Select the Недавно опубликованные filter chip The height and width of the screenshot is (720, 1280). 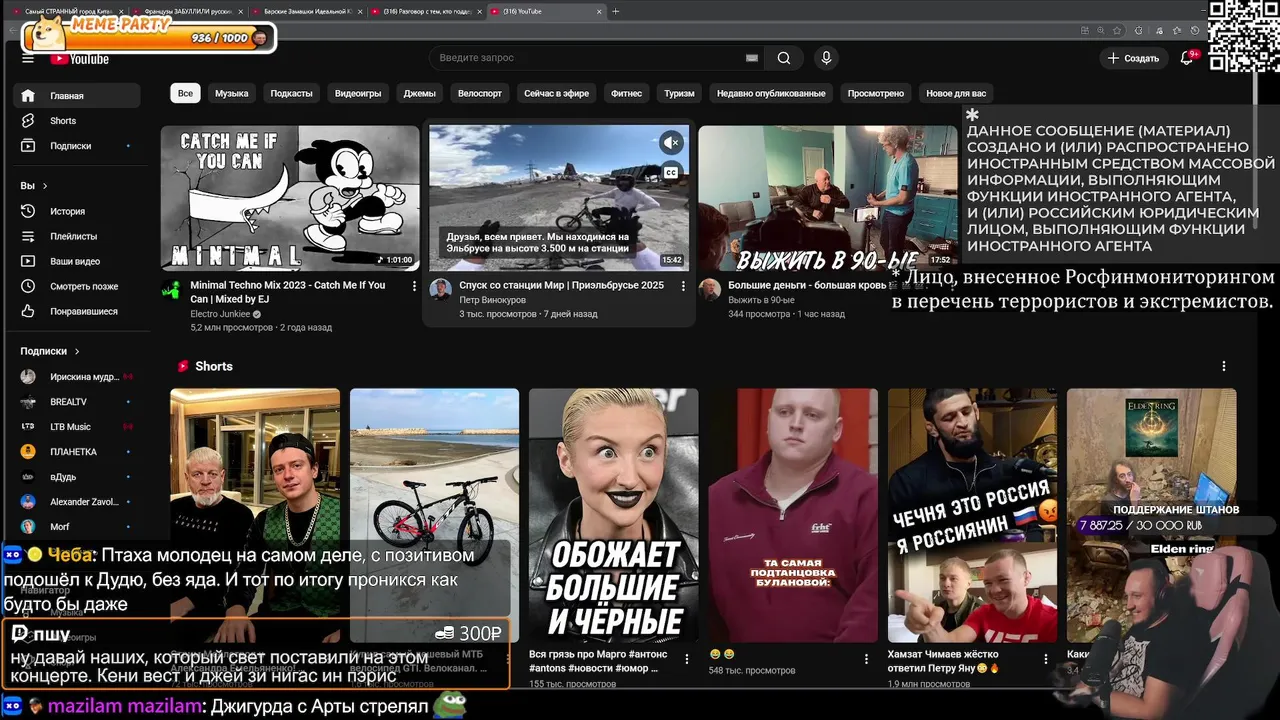tap(771, 93)
